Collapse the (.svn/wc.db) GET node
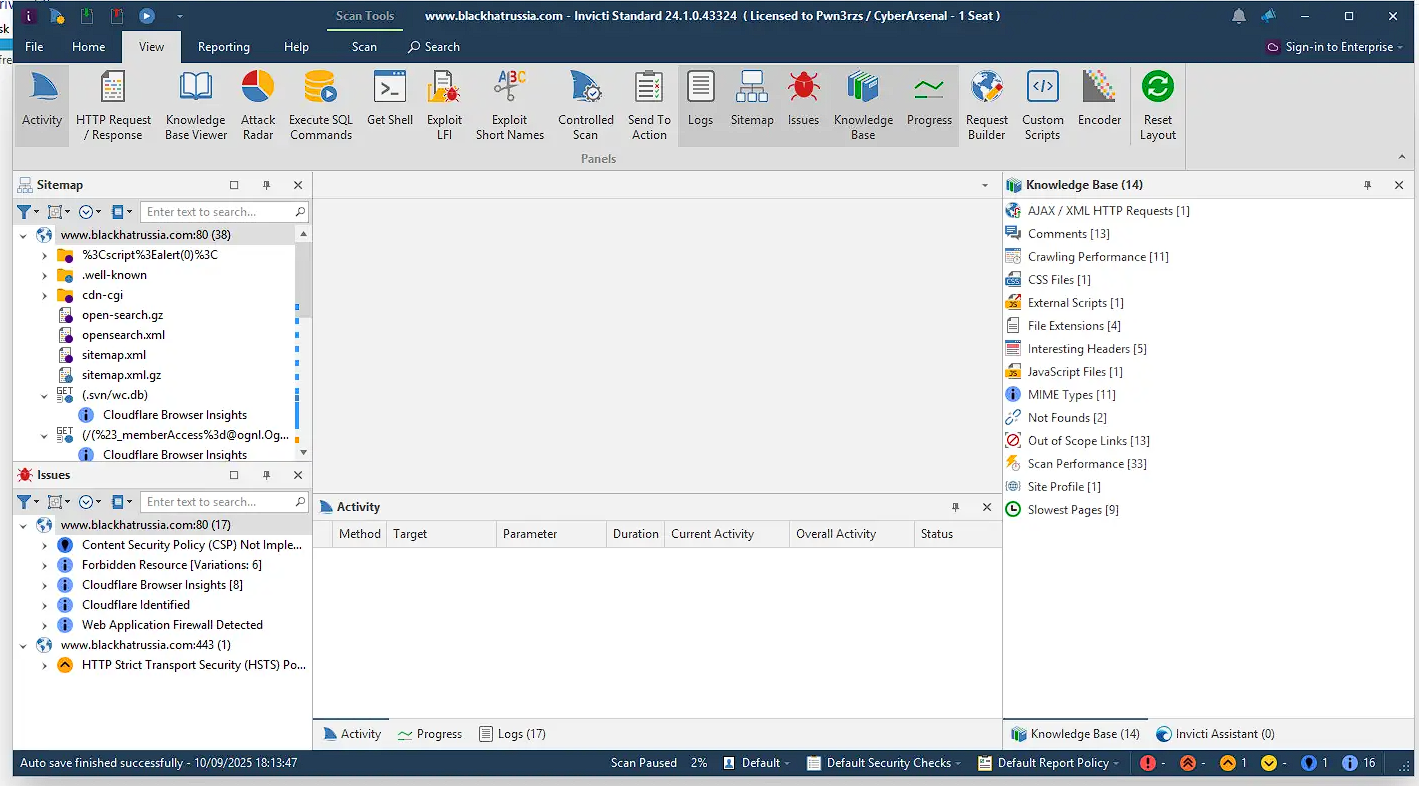 click(x=45, y=395)
